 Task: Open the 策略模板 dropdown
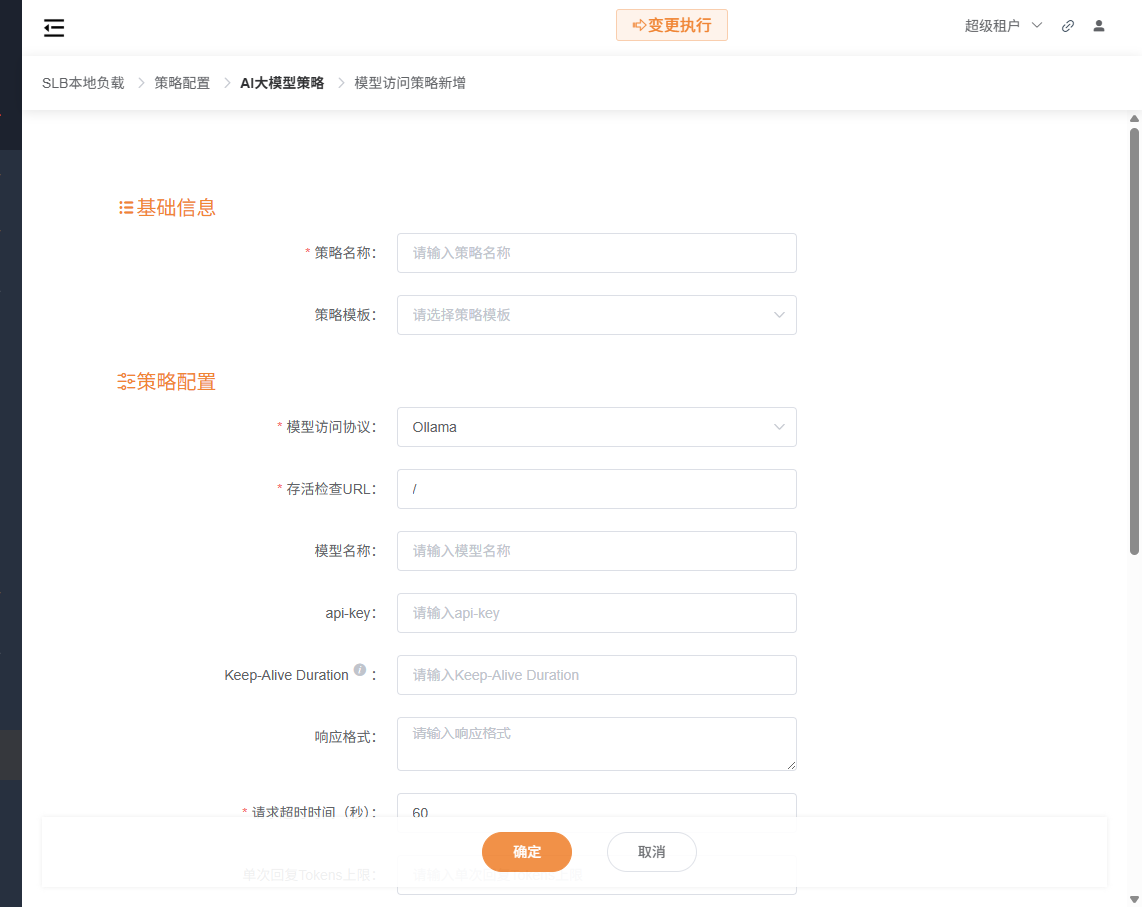click(x=596, y=315)
